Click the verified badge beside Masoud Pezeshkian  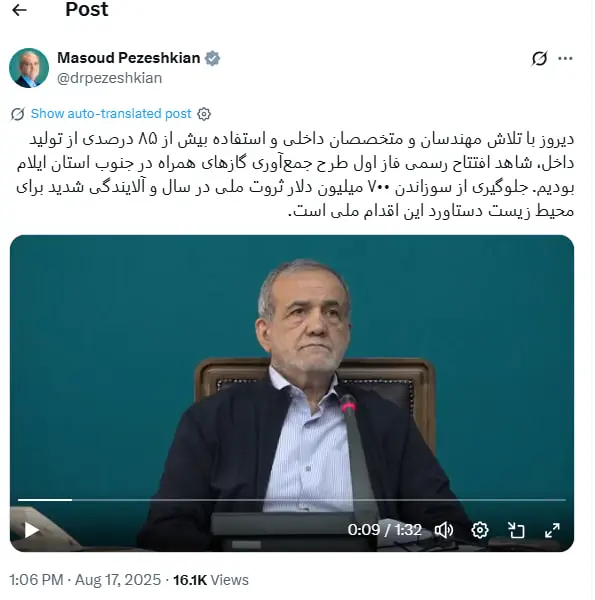(x=212, y=59)
